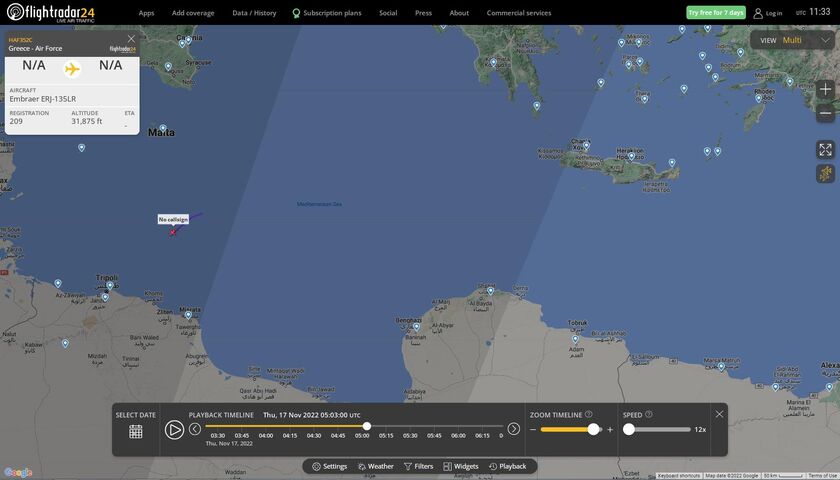This screenshot has width=840, height=480.
Task: Open map Settings from bottom toolbar
Action: coord(330,466)
